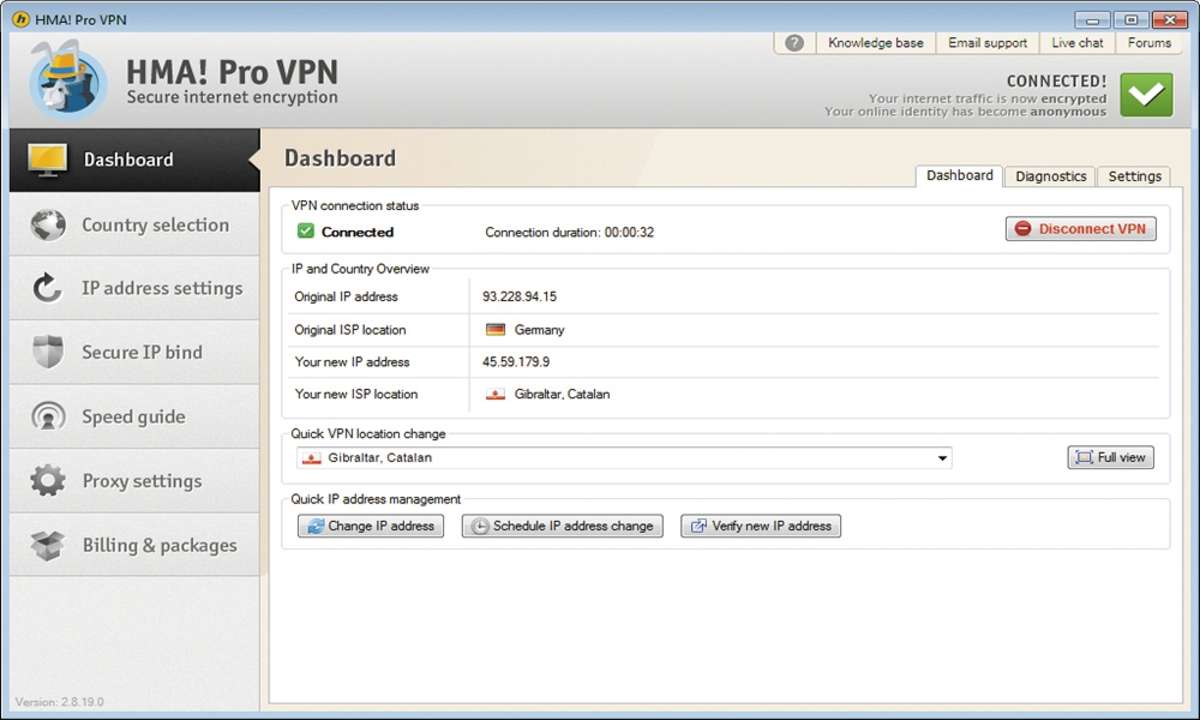This screenshot has height=720, width=1200.
Task: Open IP address settings section
Action: point(135,289)
